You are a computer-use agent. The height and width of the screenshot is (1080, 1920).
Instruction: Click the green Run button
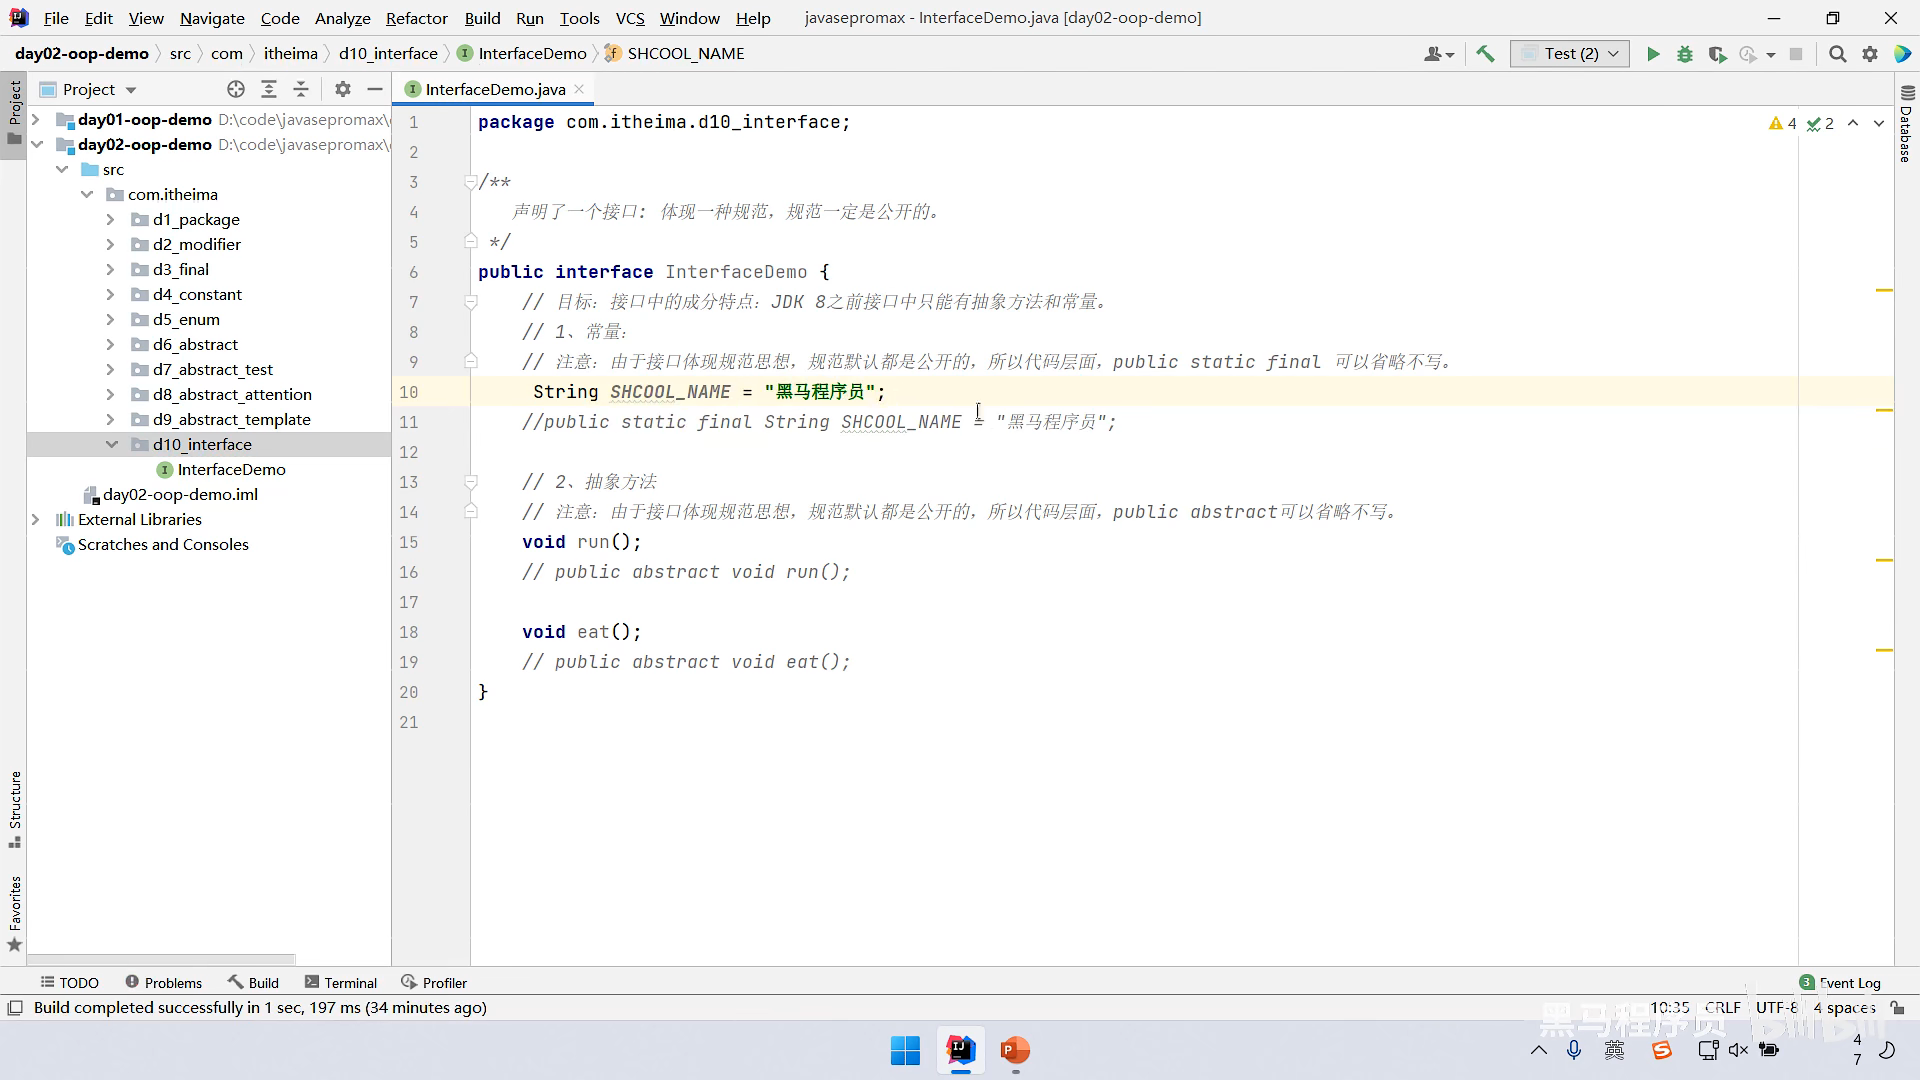click(x=1653, y=54)
